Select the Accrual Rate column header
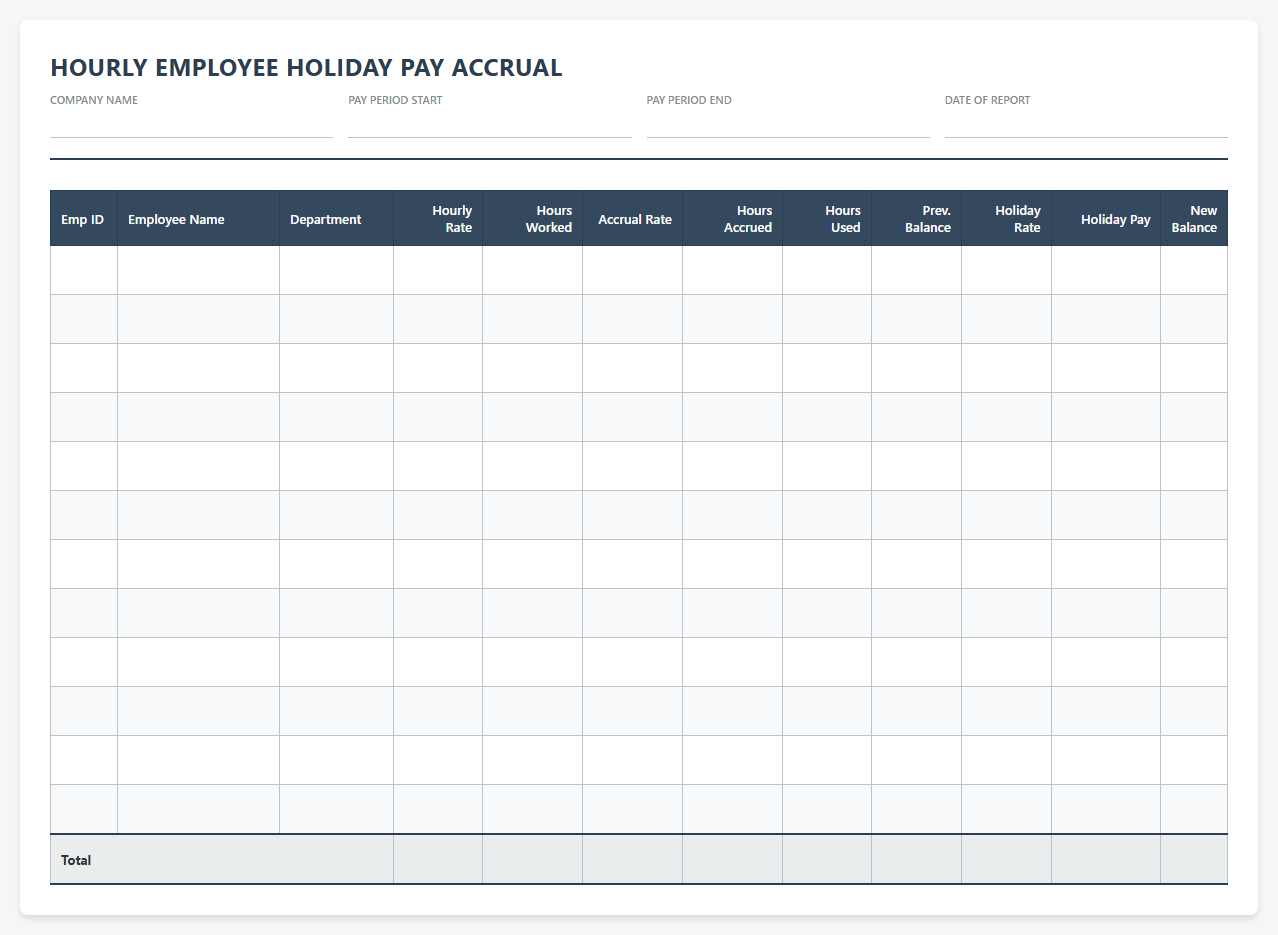The height and width of the screenshot is (935, 1278). point(633,219)
